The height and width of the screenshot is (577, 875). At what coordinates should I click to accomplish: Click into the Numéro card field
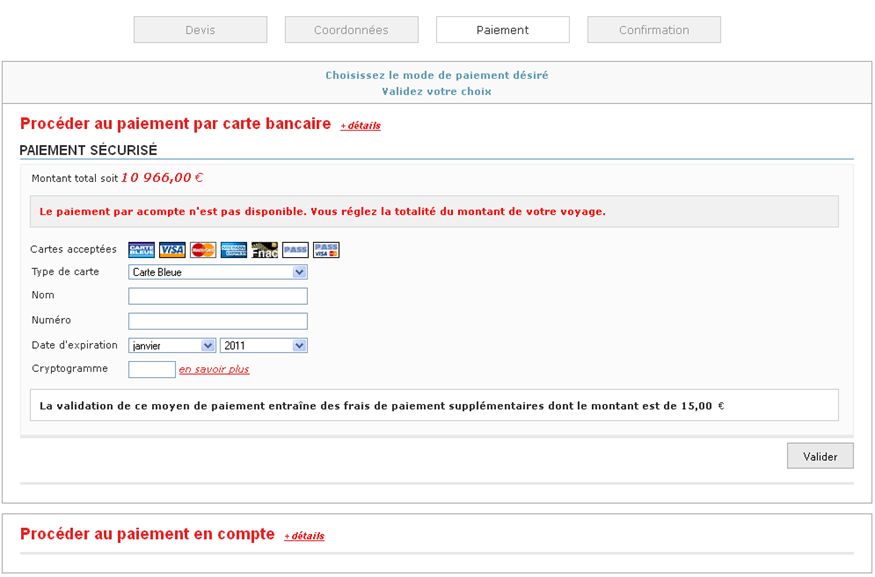tap(217, 321)
